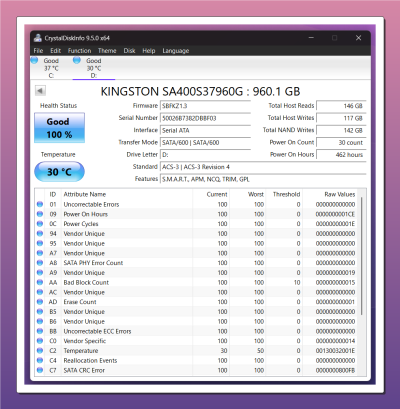The width and height of the screenshot is (400, 409).
Task: Switch to the C: disk tab
Action: point(51,68)
